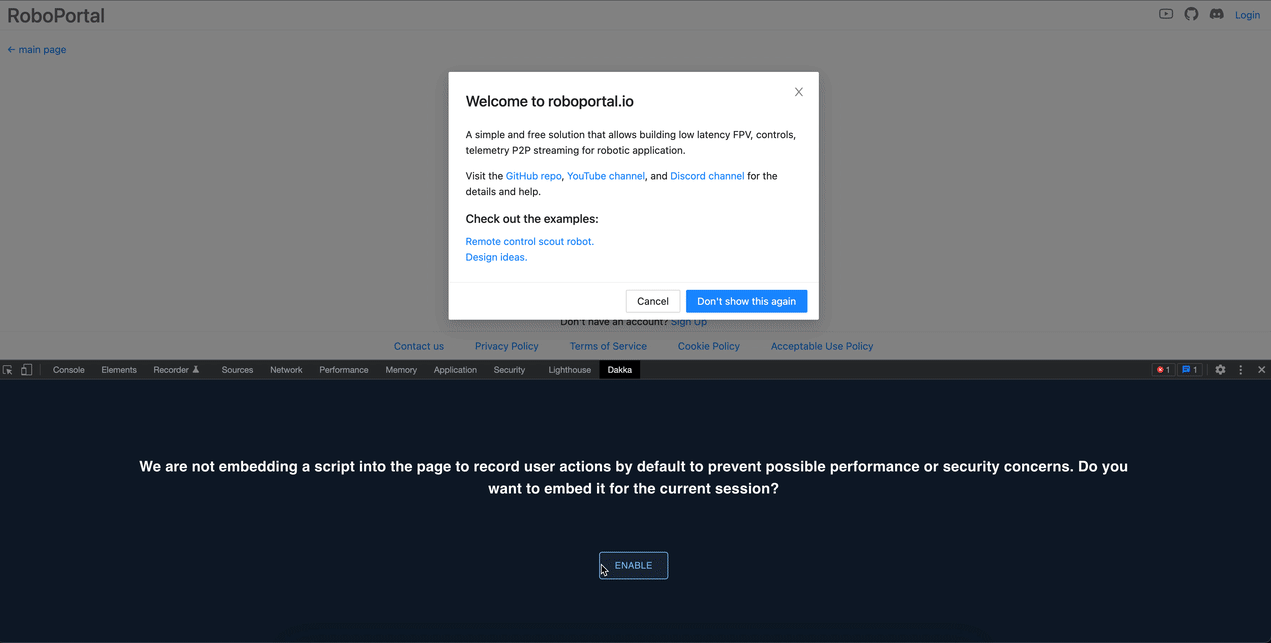Switch to the Console tab
The width and height of the screenshot is (1271, 643).
pos(69,370)
